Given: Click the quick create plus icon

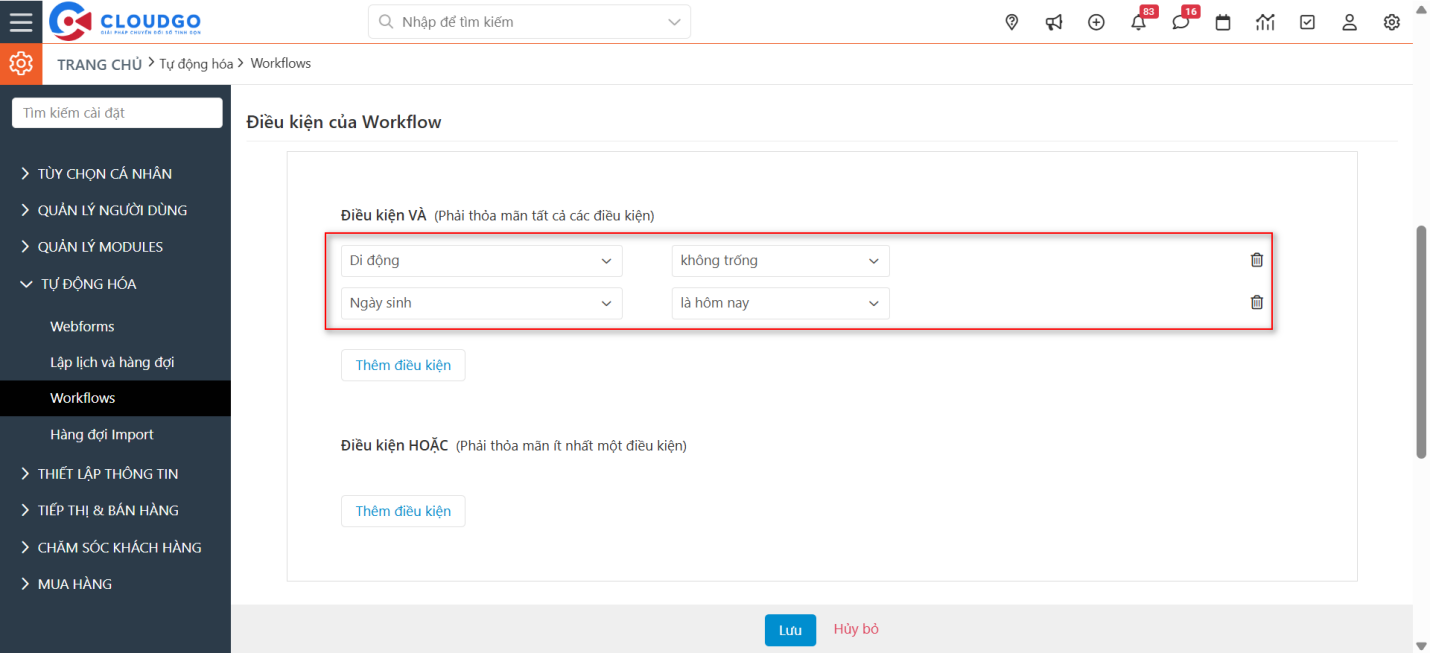Looking at the screenshot, I should pos(1096,21).
